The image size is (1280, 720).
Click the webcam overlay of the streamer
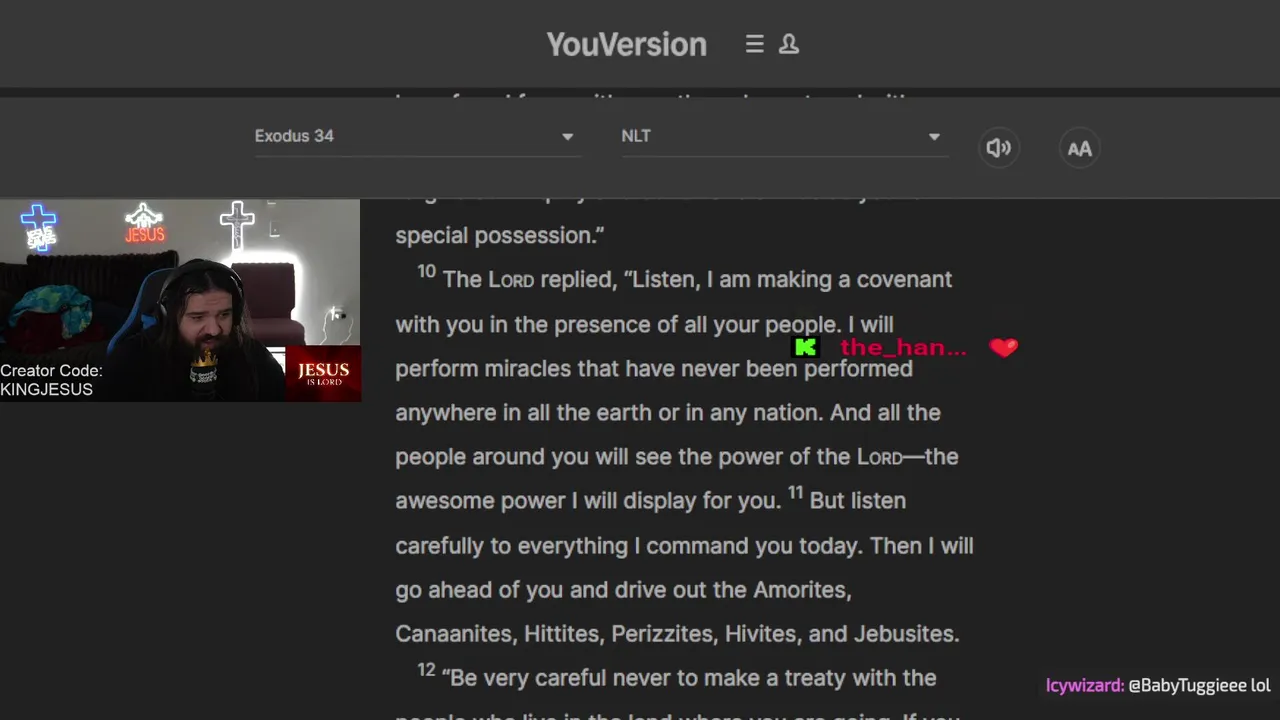180,300
